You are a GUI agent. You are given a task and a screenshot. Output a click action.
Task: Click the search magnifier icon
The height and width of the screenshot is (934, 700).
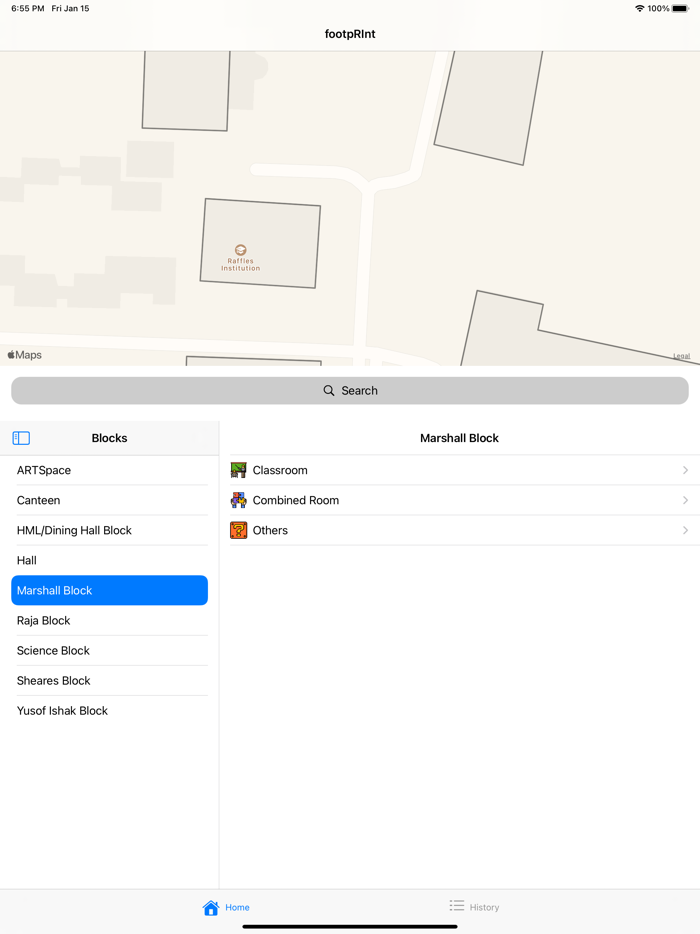click(x=329, y=390)
